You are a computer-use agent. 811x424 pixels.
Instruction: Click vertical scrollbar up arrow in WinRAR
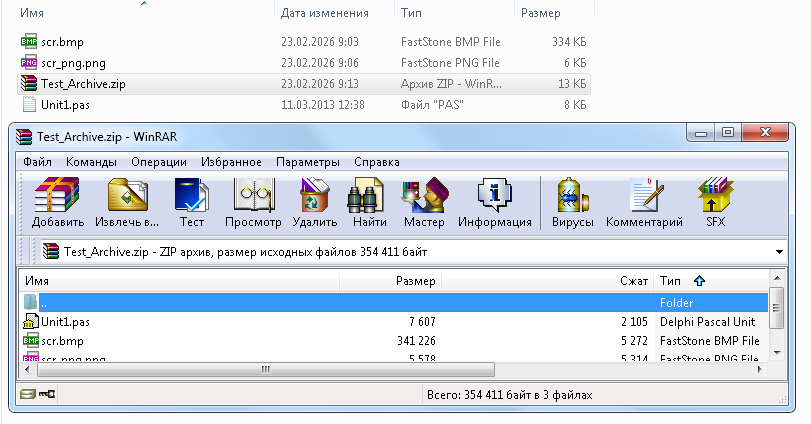[x=777, y=278]
